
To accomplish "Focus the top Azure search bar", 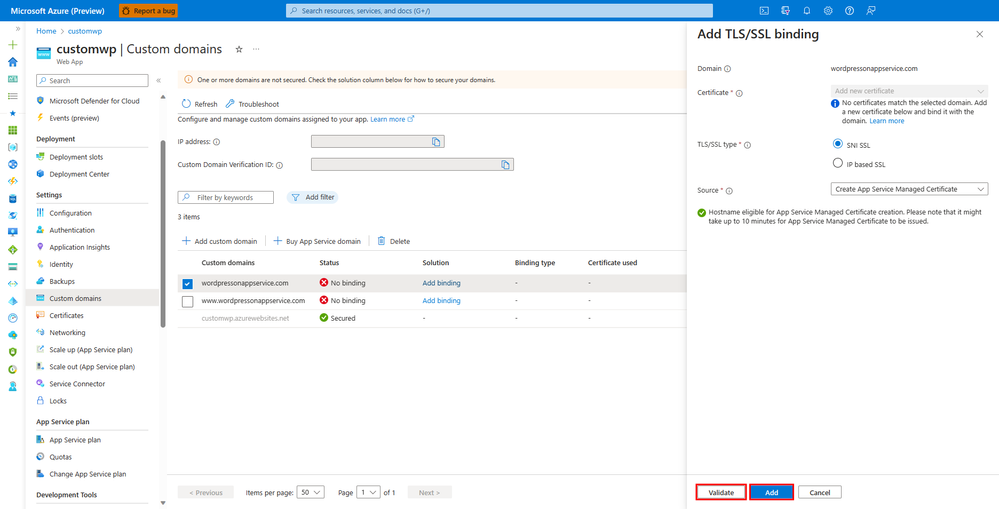I will click(x=499, y=11).
